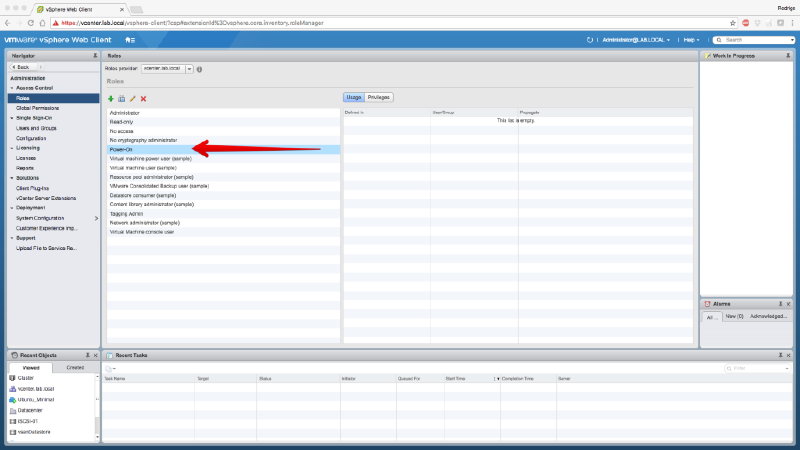The image size is (800, 450).
Task: Click the red Delete role icon
Action: [x=144, y=99]
